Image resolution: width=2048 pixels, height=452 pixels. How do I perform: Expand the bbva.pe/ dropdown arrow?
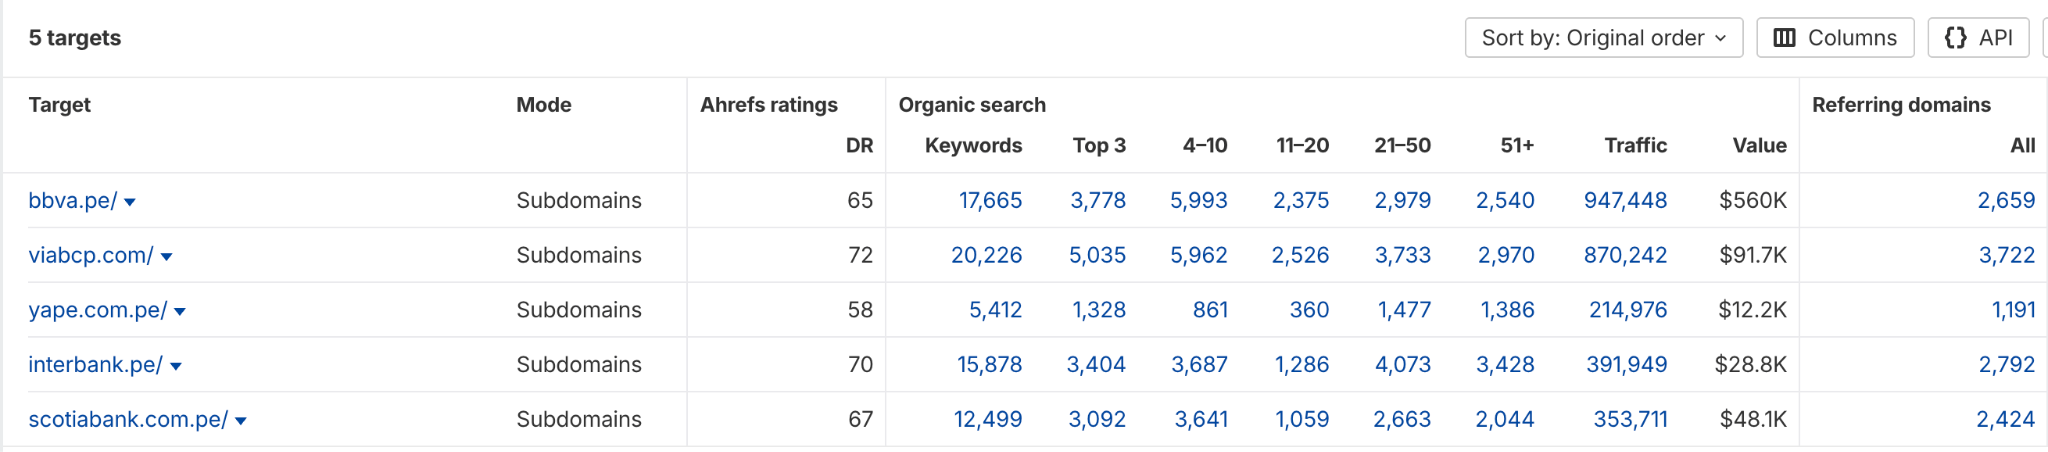click(x=130, y=202)
